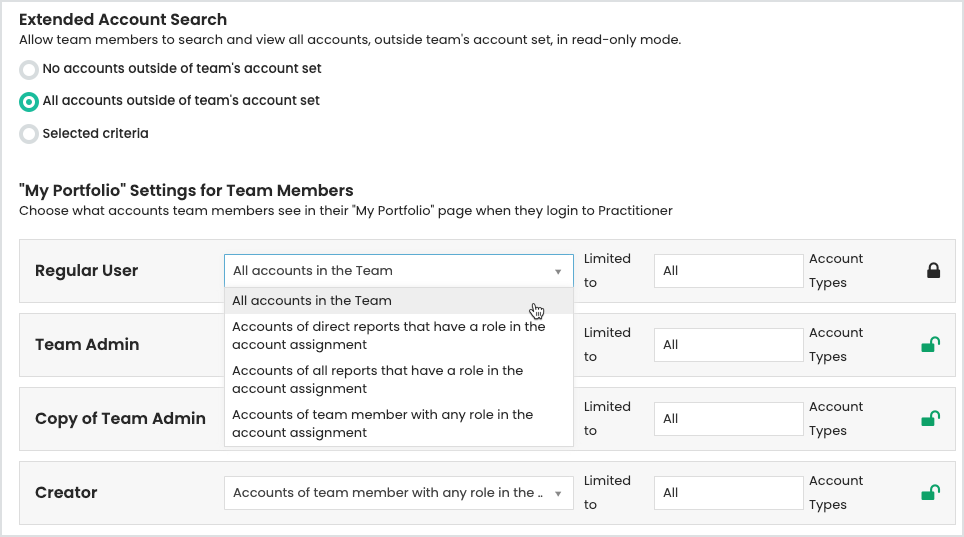Image resolution: width=964 pixels, height=537 pixels.
Task: Click the Creator row unlock icon
Action: point(930,493)
